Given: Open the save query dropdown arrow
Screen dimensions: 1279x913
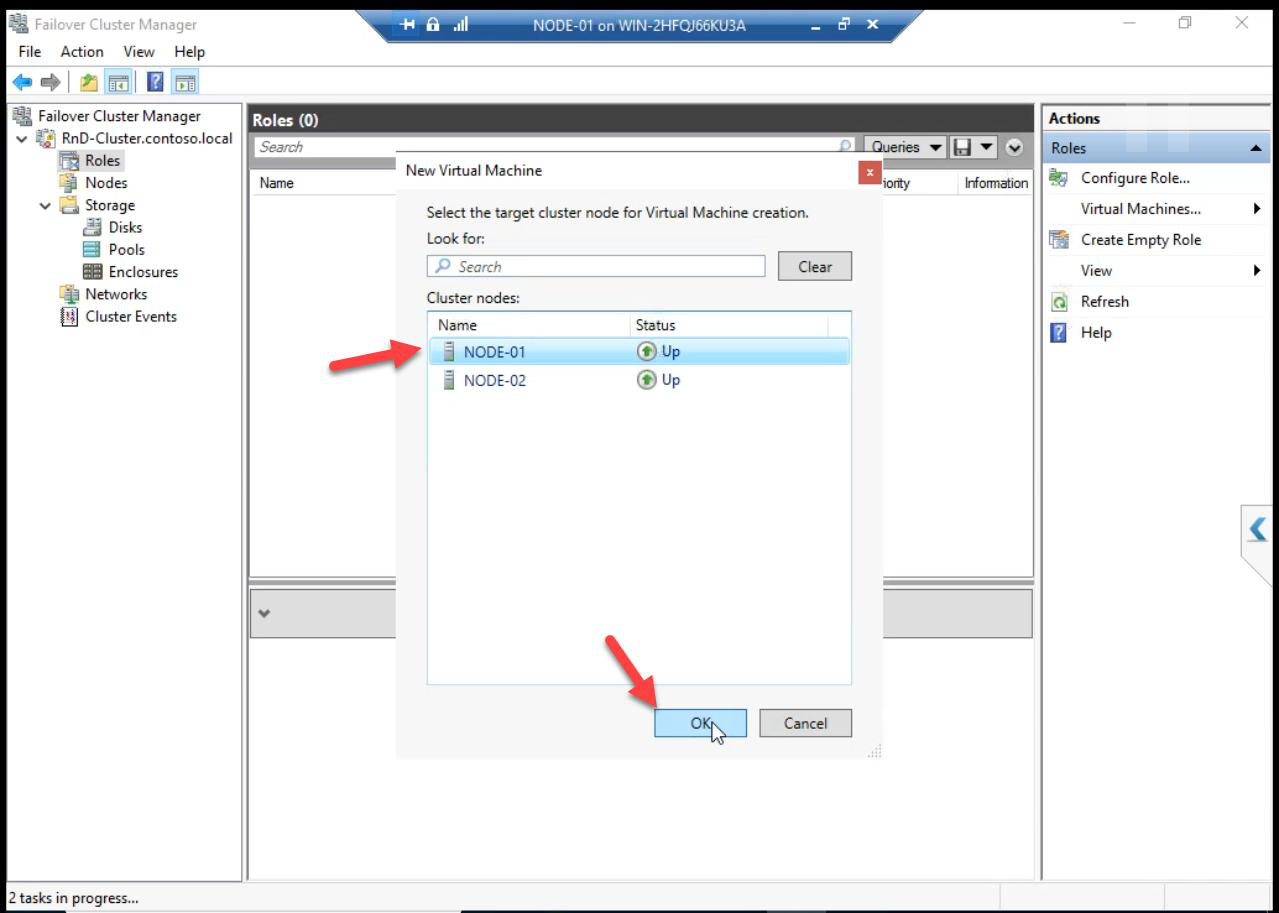Looking at the screenshot, I should [987, 147].
